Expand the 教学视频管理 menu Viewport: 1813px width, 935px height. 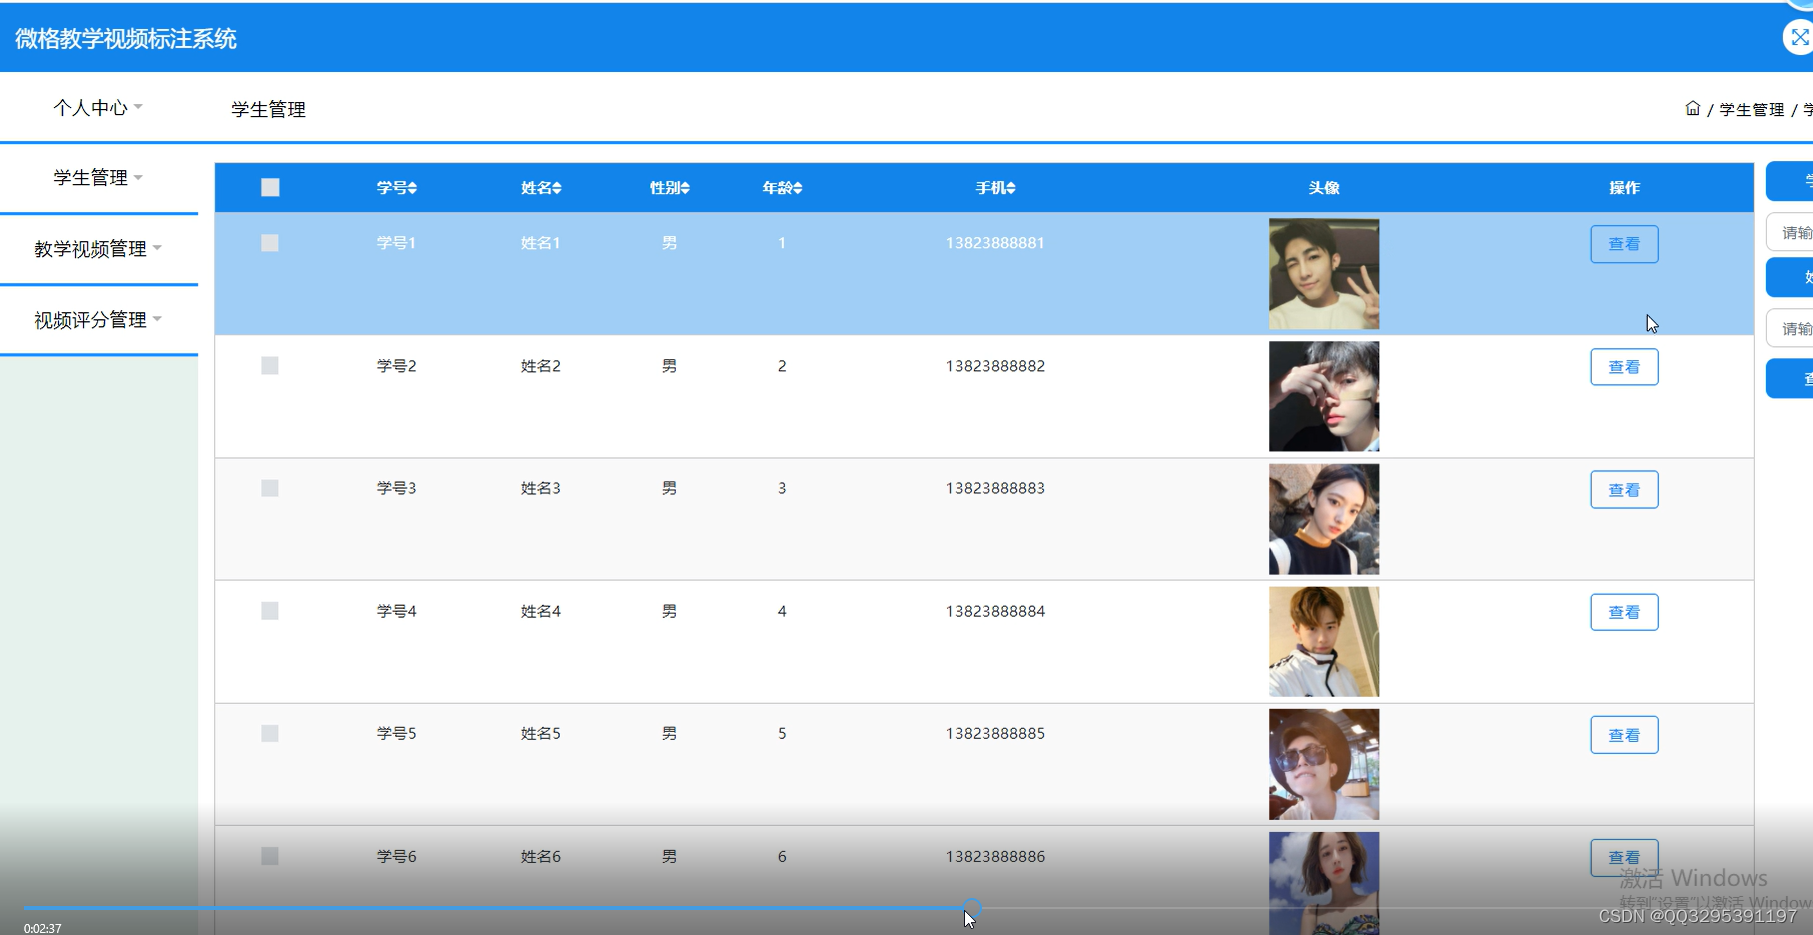point(98,248)
